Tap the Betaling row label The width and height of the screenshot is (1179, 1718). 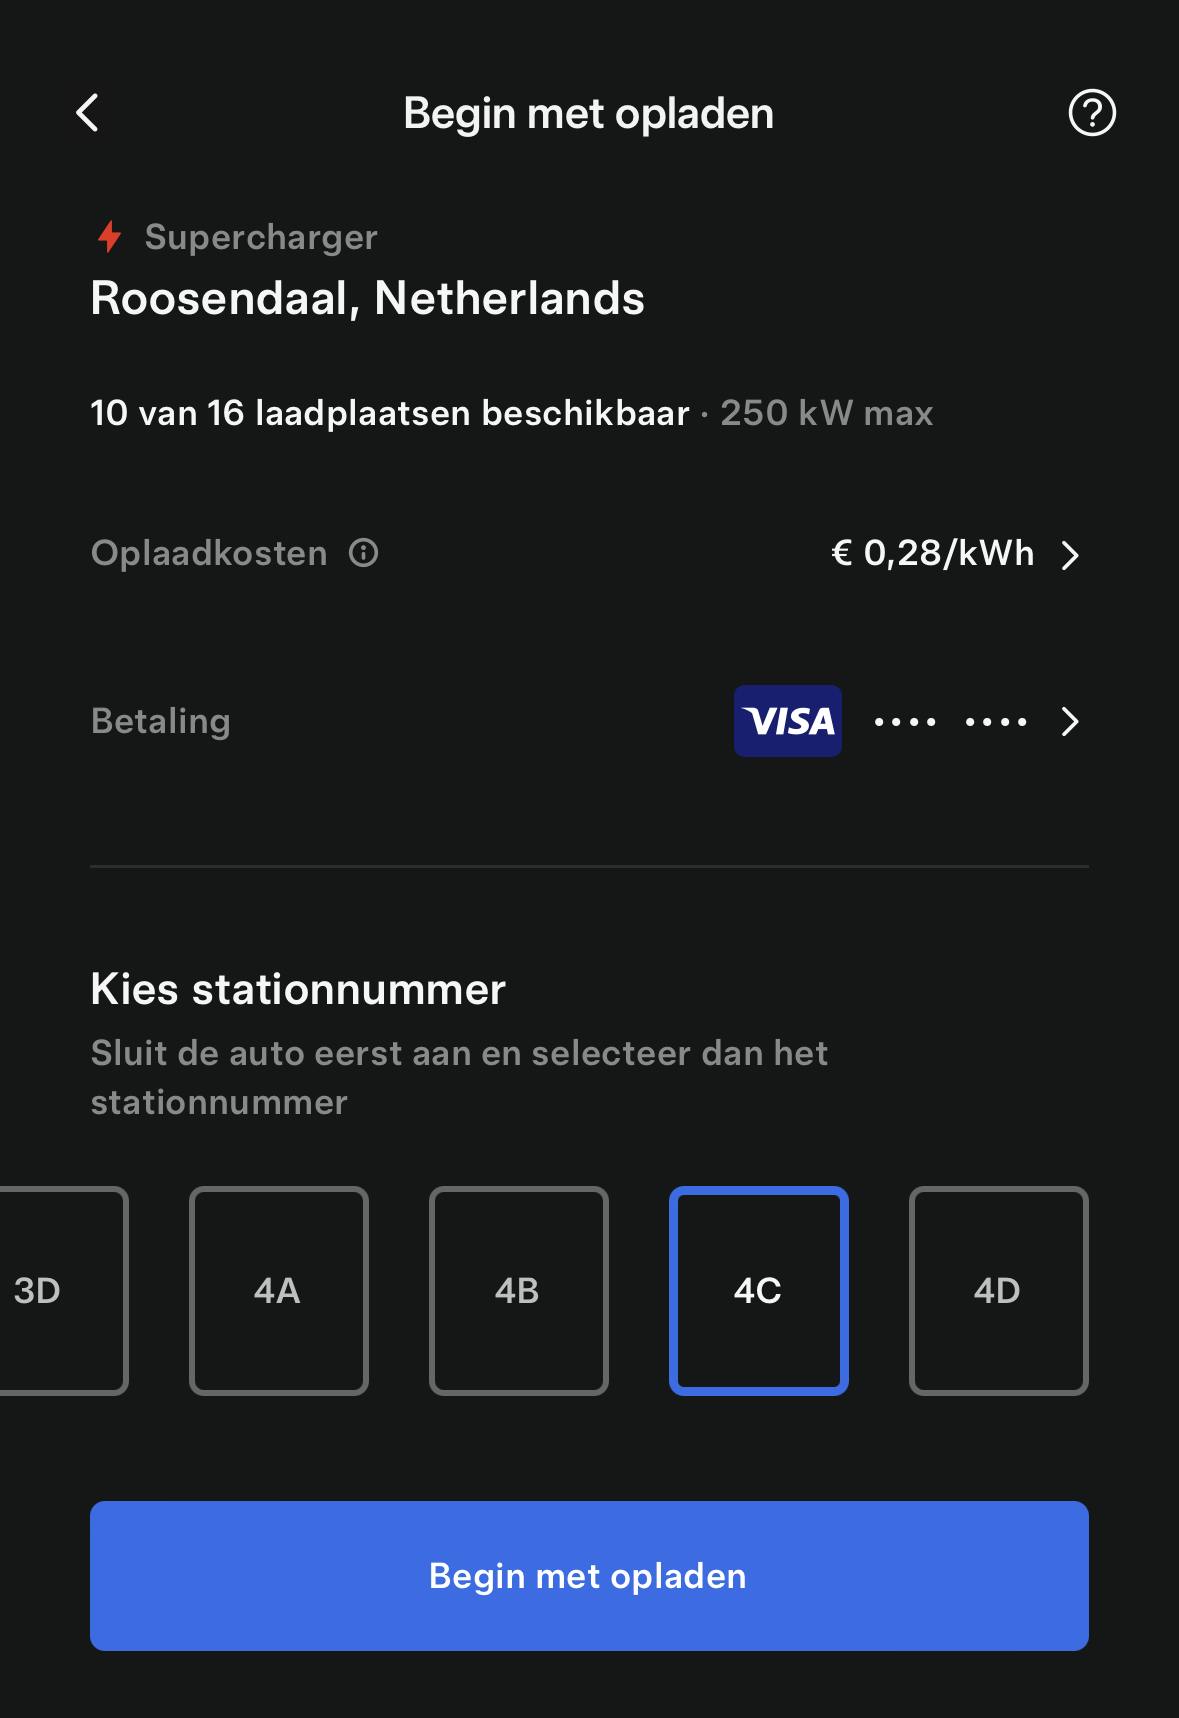[x=161, y=721]
